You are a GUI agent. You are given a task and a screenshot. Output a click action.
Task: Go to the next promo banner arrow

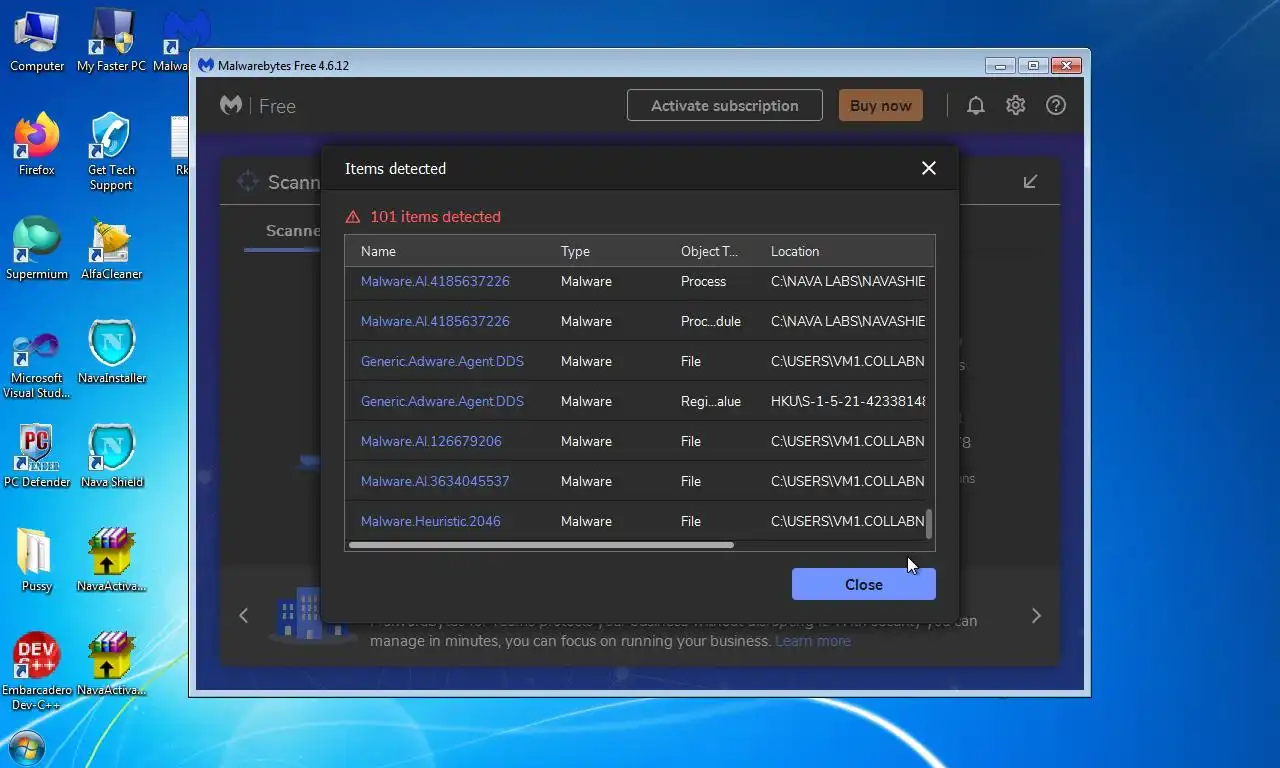pos(1036,616)
